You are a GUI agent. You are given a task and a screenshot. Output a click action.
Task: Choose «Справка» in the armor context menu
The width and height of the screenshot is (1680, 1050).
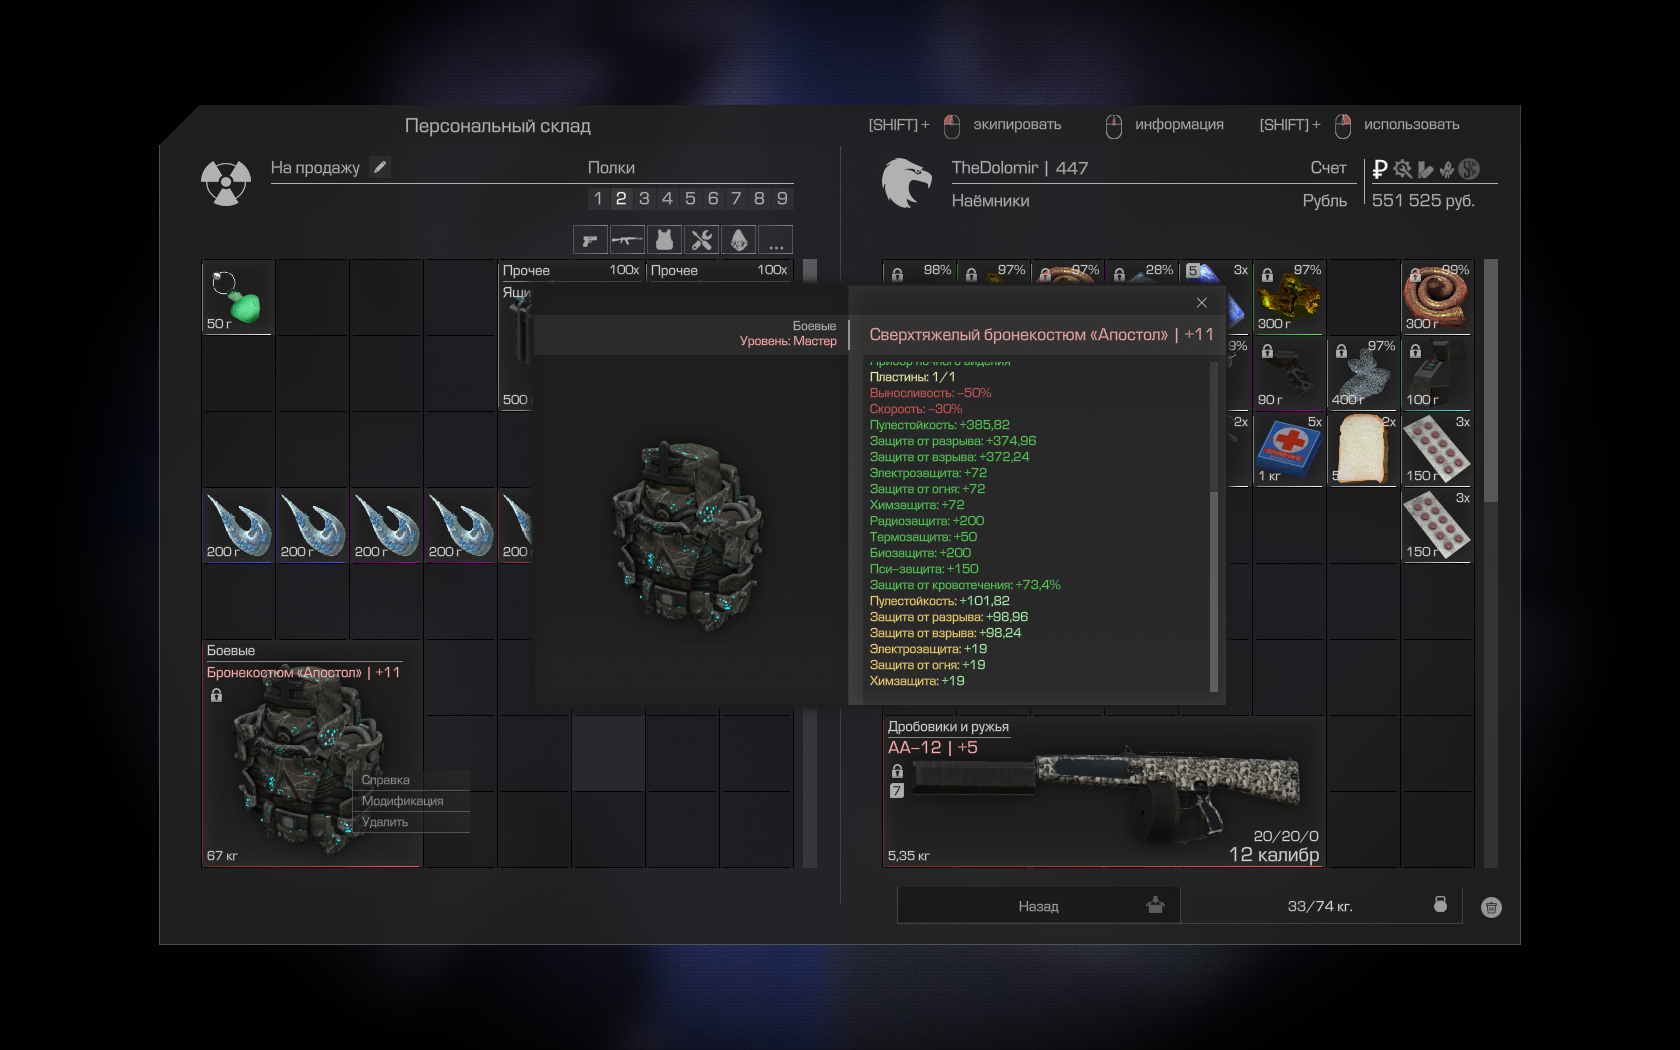click(411, 780)
